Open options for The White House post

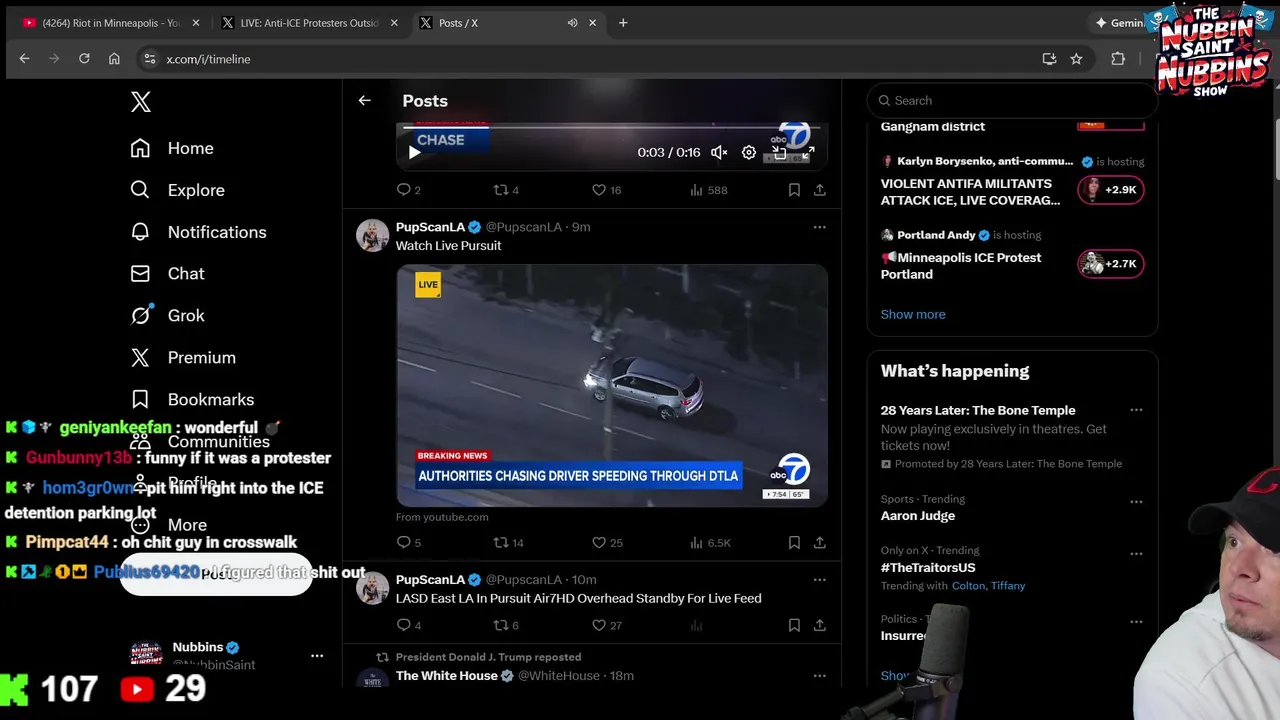(820, 676)
